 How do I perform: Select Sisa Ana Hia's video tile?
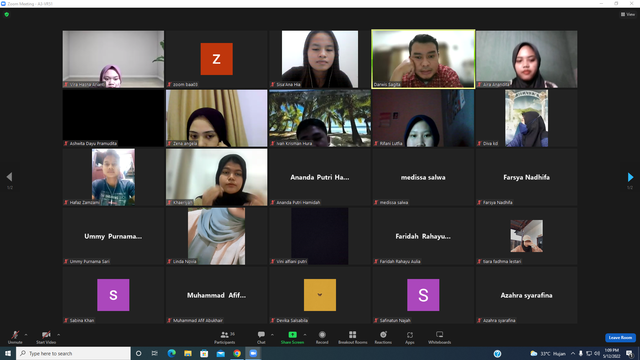pyautogui.click(x=320, y=59)
